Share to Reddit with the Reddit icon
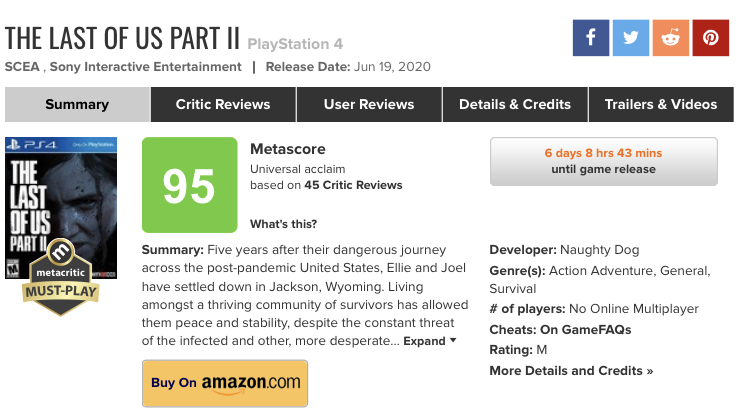This screenshot has height=412, width=750. [671, 38]
